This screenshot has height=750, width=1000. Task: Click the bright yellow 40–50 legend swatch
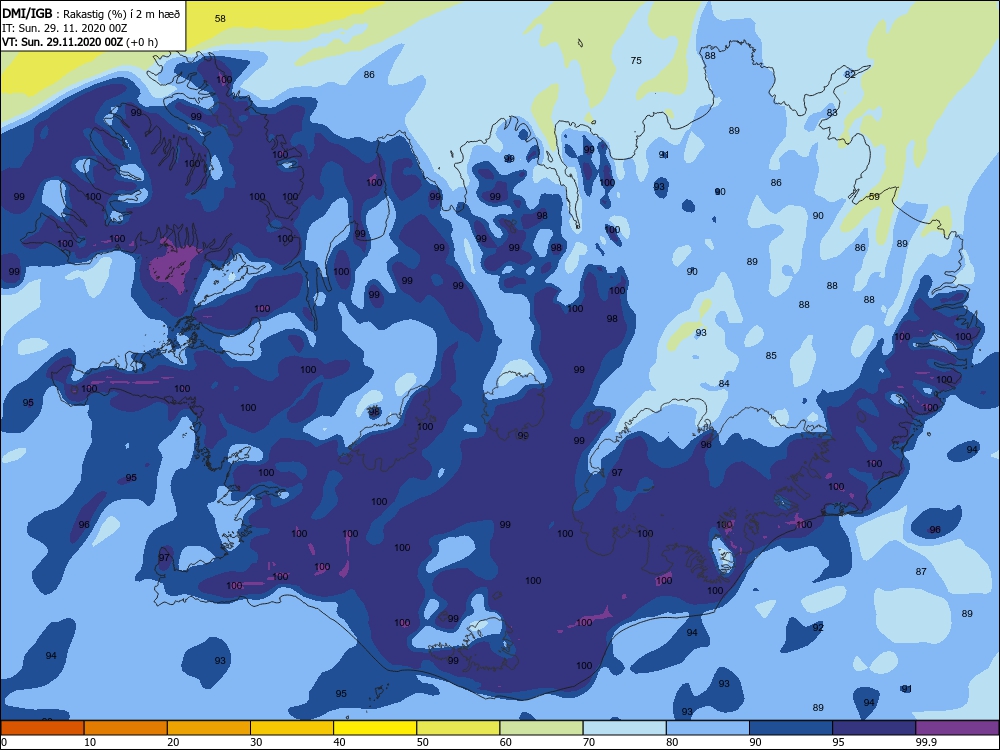375,728
